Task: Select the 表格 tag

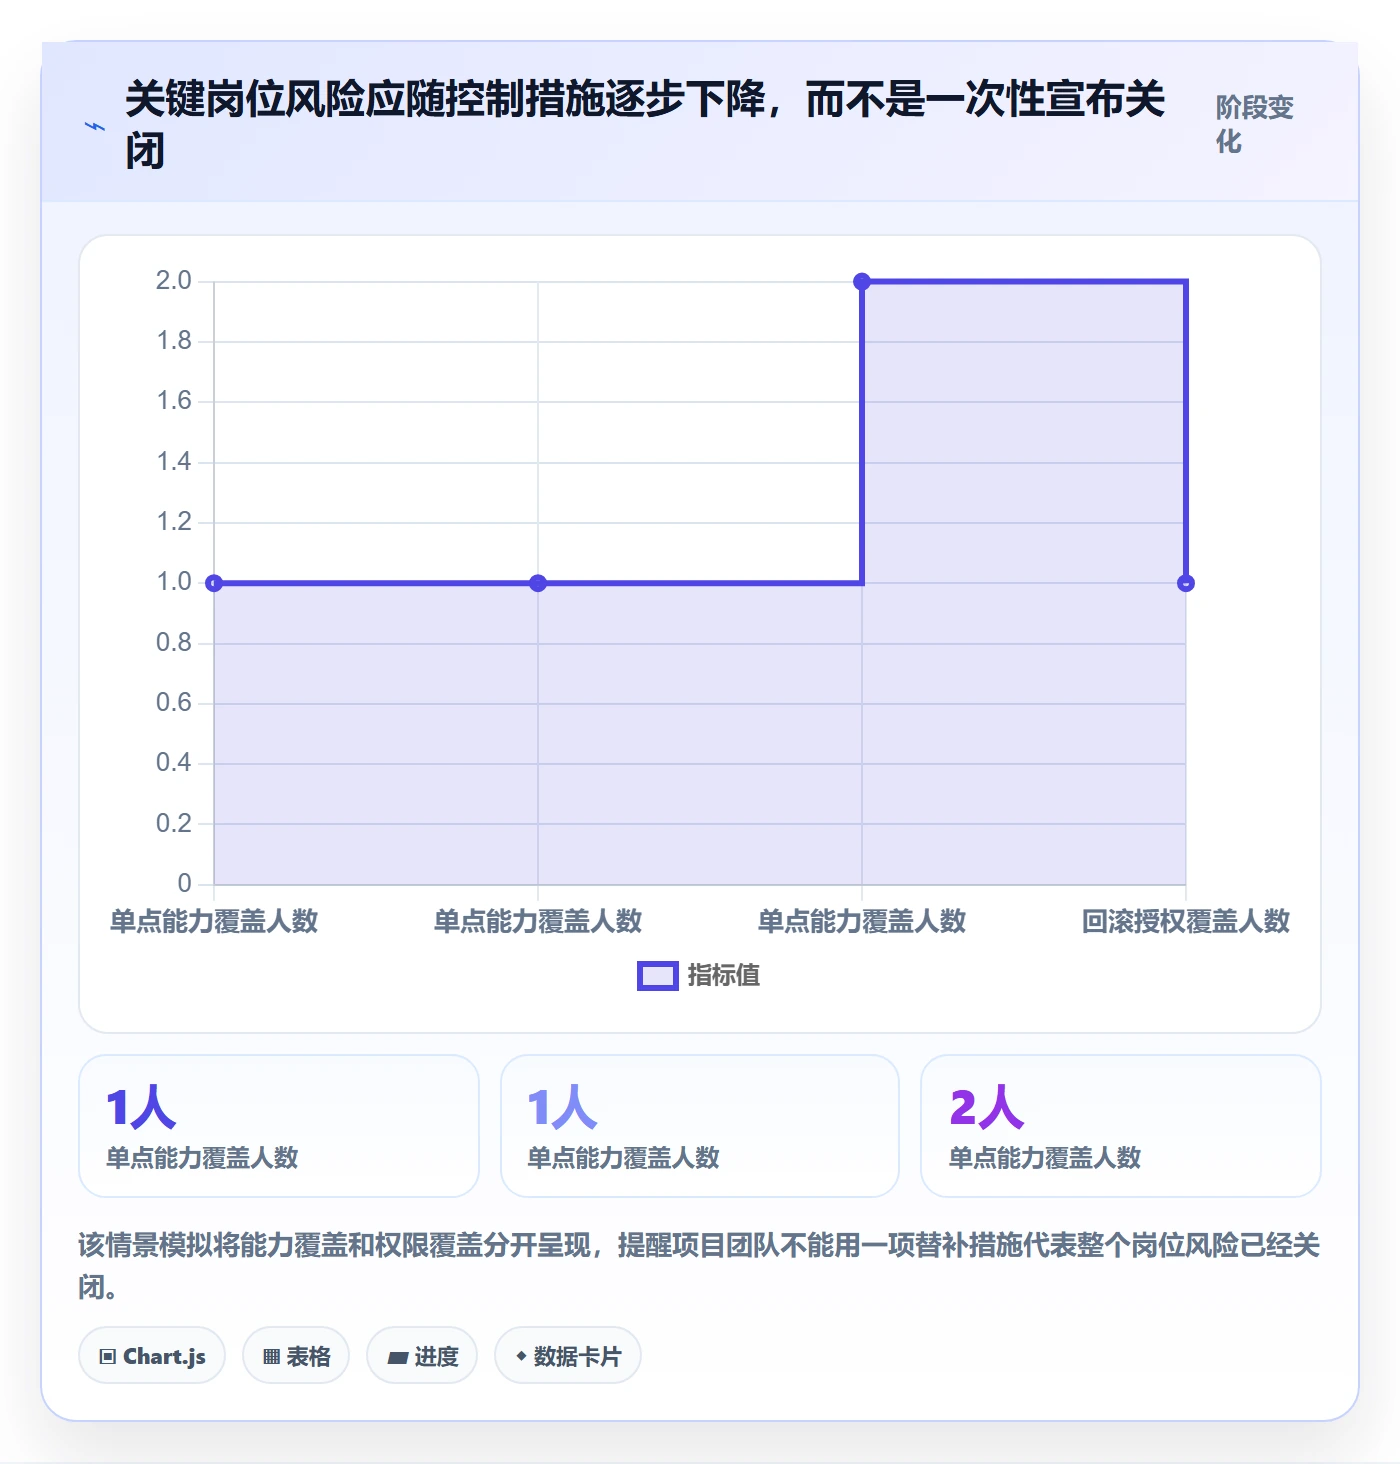Action: pyautogui.click(x=296, y=1356)
